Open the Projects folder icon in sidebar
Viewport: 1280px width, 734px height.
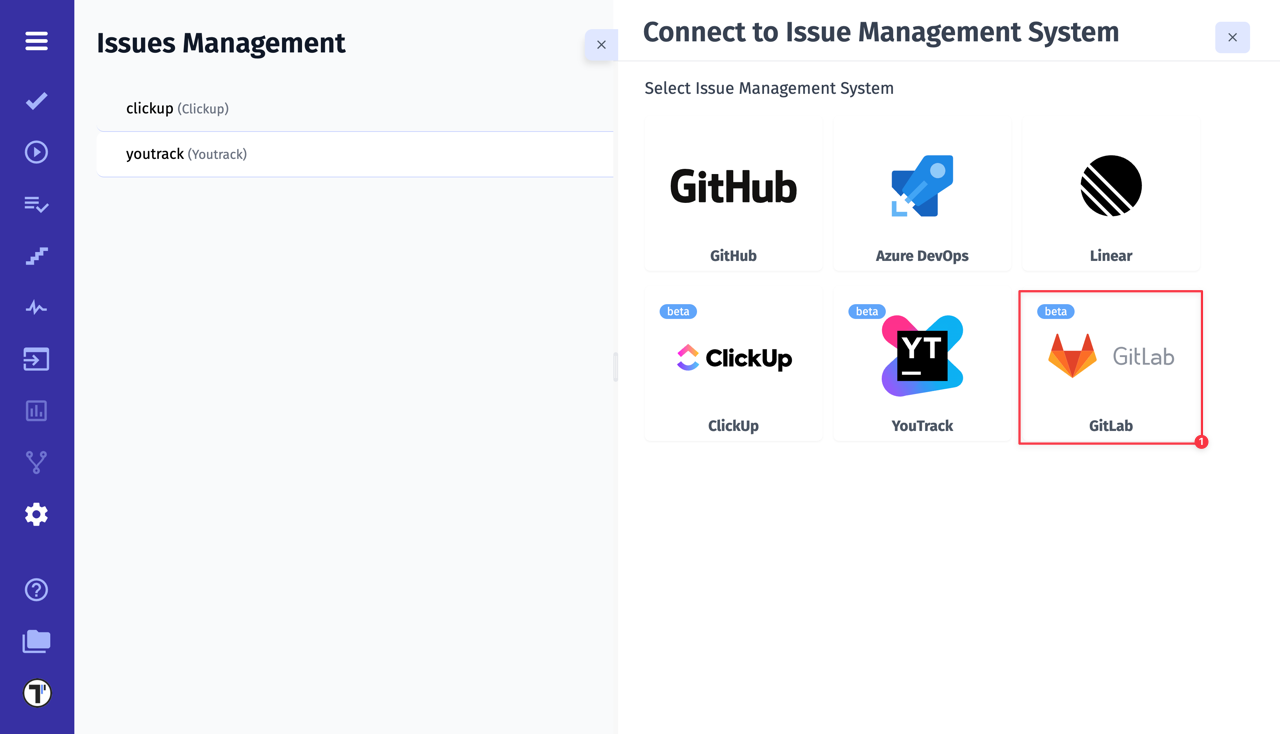(36, 641)
